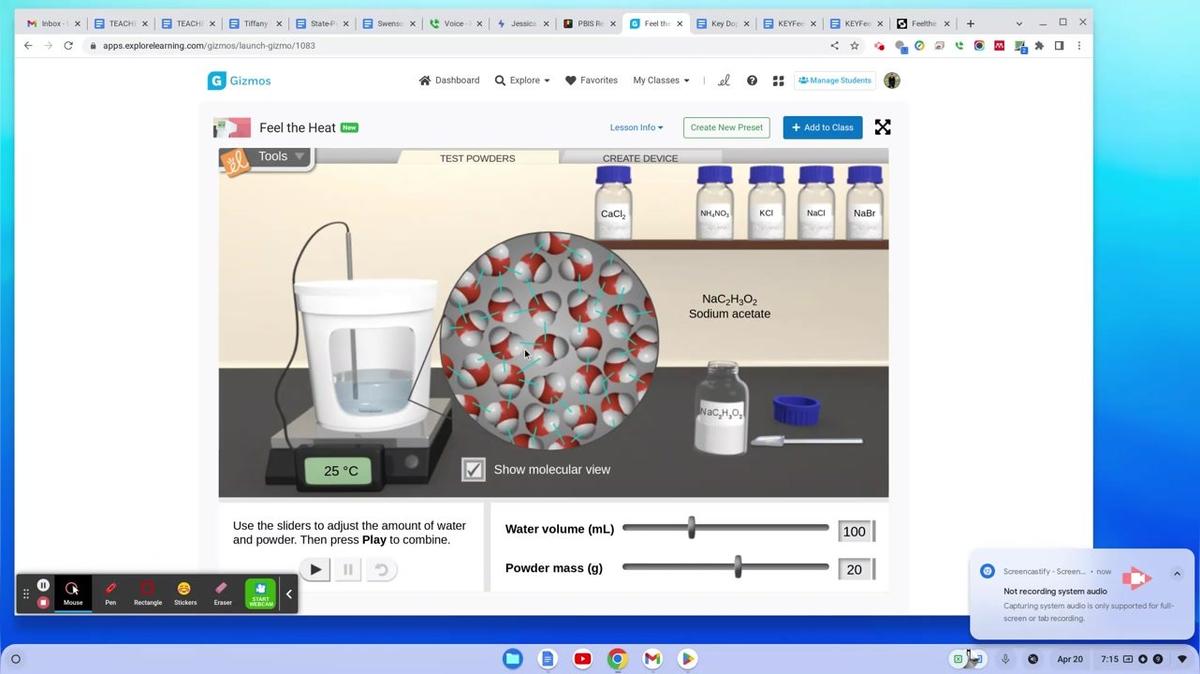Turn on Start Webcam toggle
This screenshot has width=1200, height=674.
click(x=260, y=593)
